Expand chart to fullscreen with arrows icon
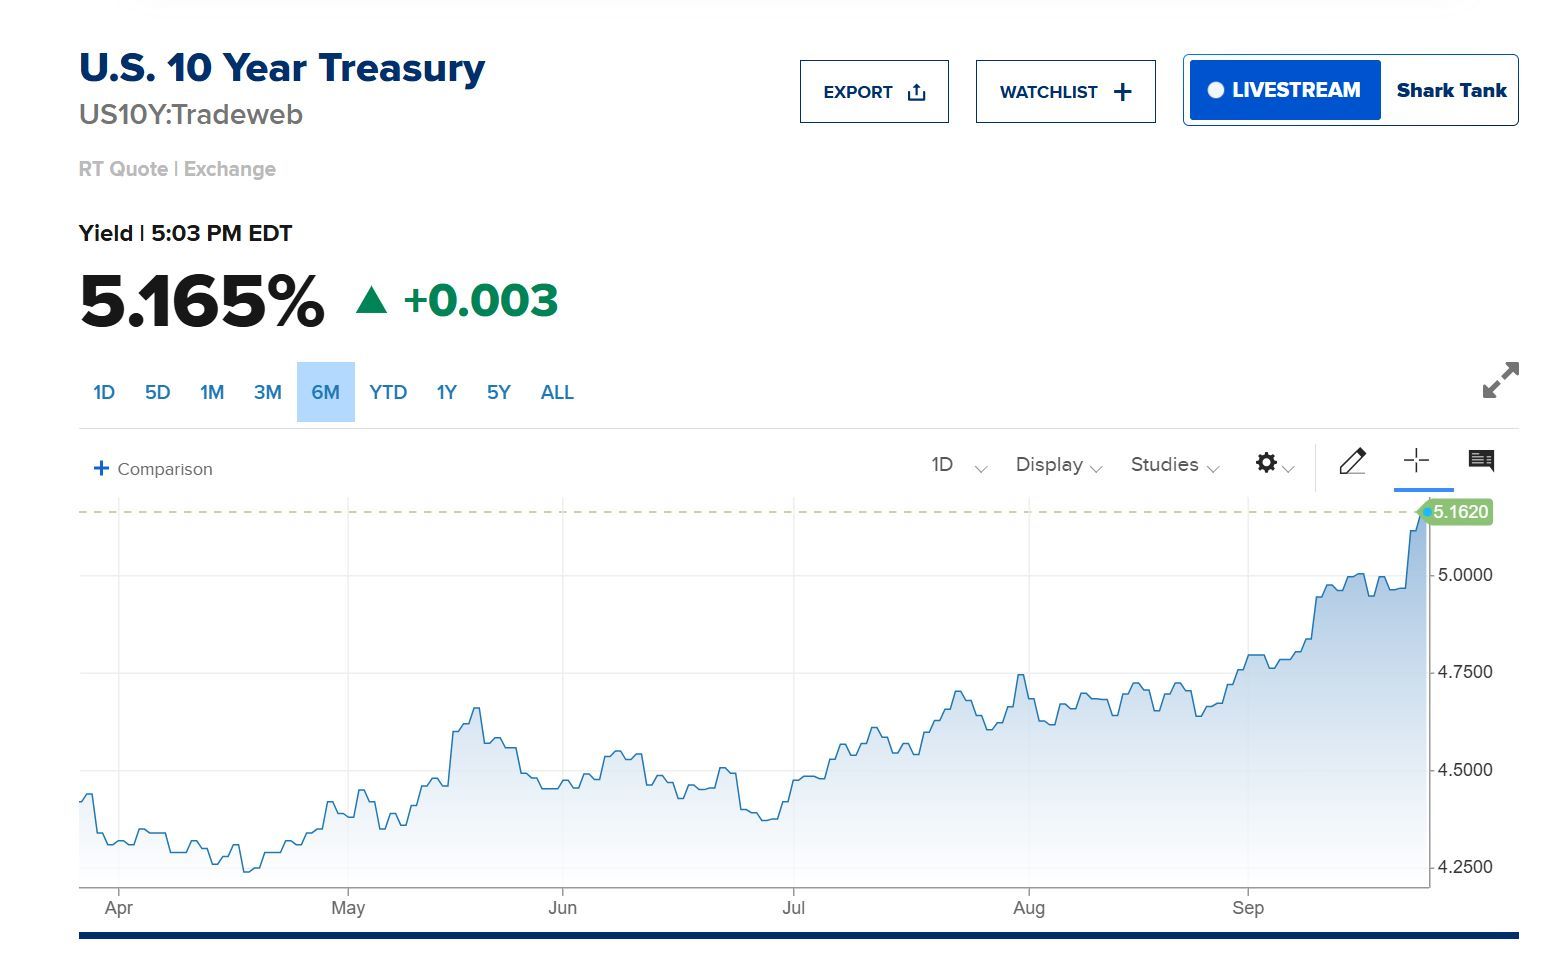Image resolution: width=1560 pixels, height=961 pixels. click(x=1500, y=380)
